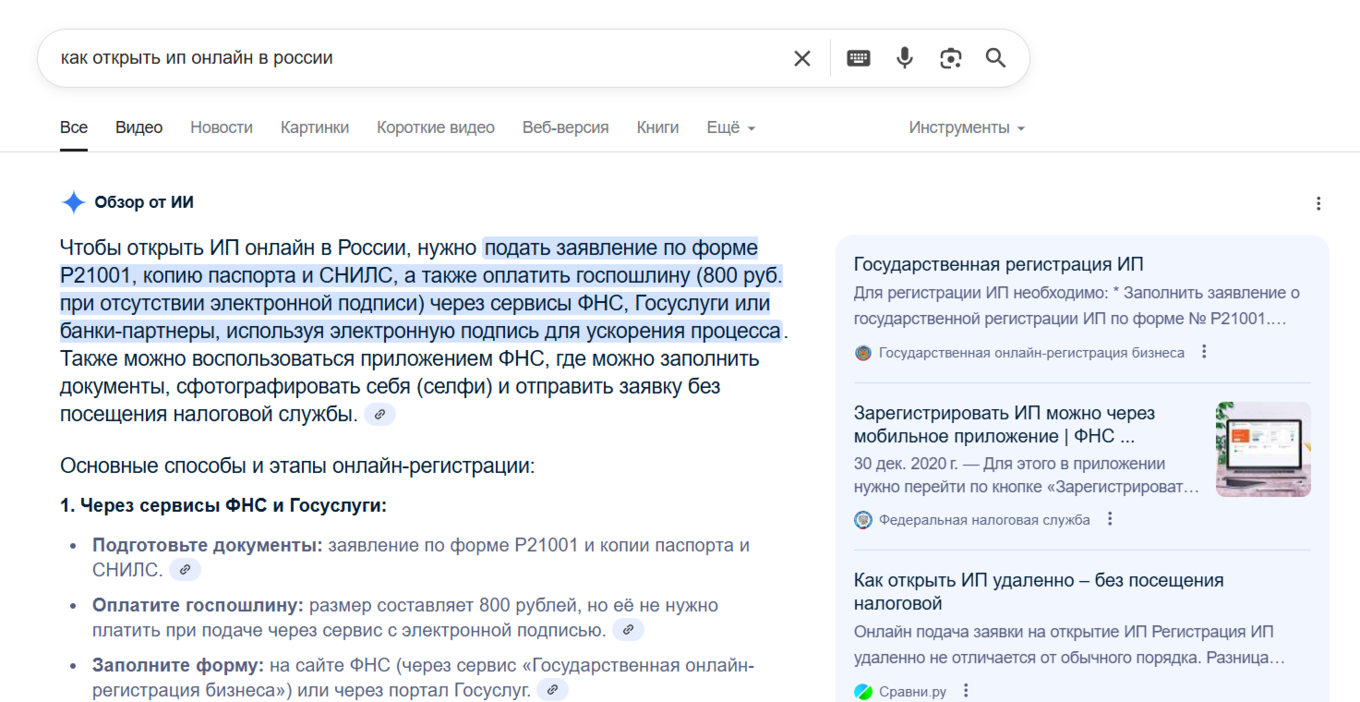Screen dimensions: 1360x702
Task: Clear the search query with the X icon
Action: point(802,58)
